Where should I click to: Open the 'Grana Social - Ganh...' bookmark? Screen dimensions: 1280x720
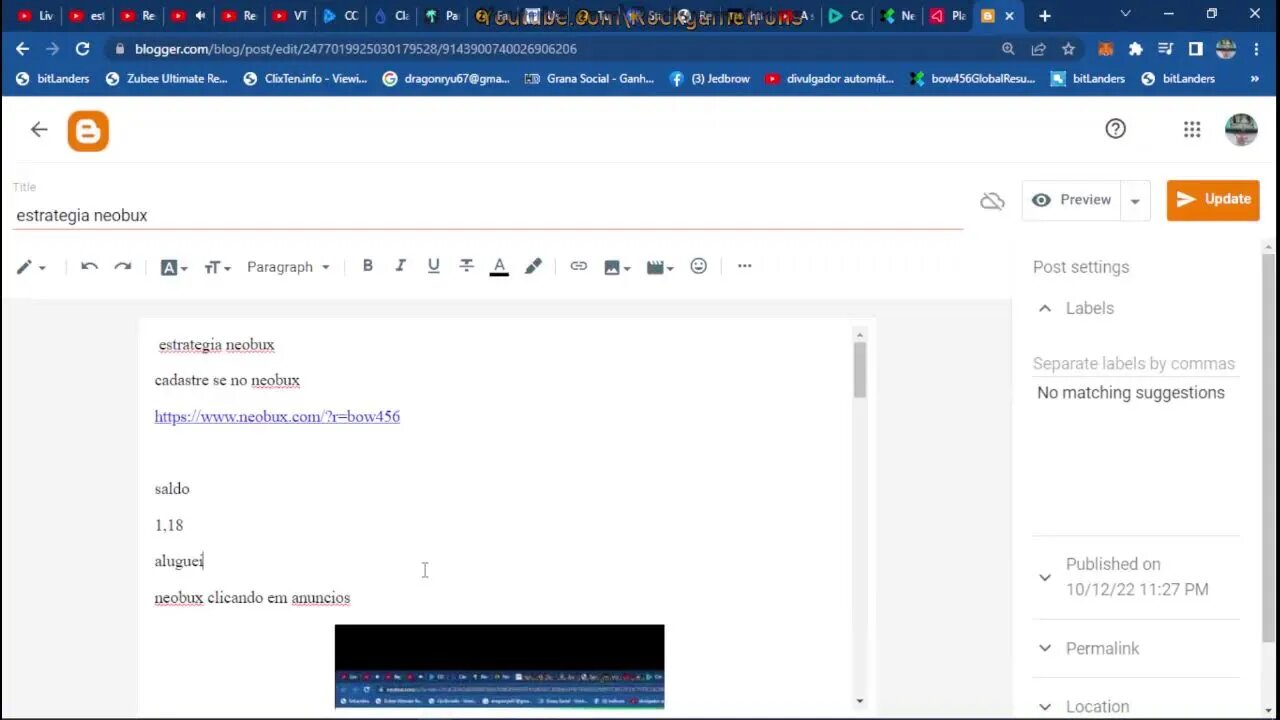(590, 79)
